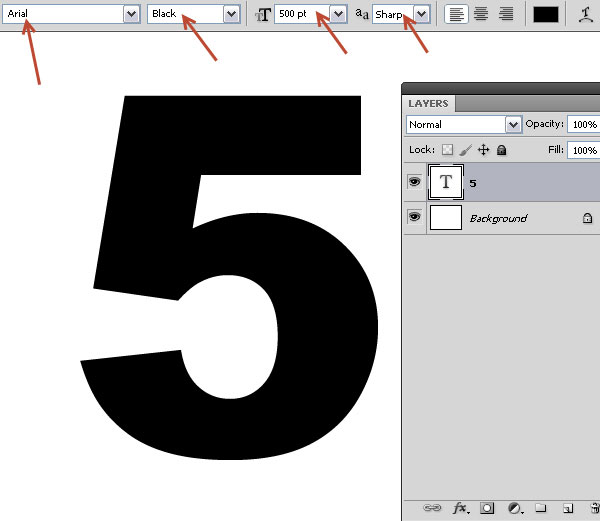Viewport: 600px width, 521px height.
Task: Open the Sharp anti-aliasing dropdown
Action: point(421,15)
